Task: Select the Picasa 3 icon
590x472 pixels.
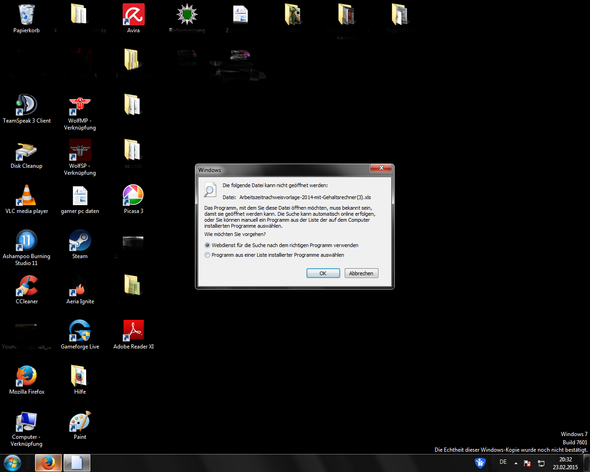Action: pyautogui.click(x=133, y=199)
